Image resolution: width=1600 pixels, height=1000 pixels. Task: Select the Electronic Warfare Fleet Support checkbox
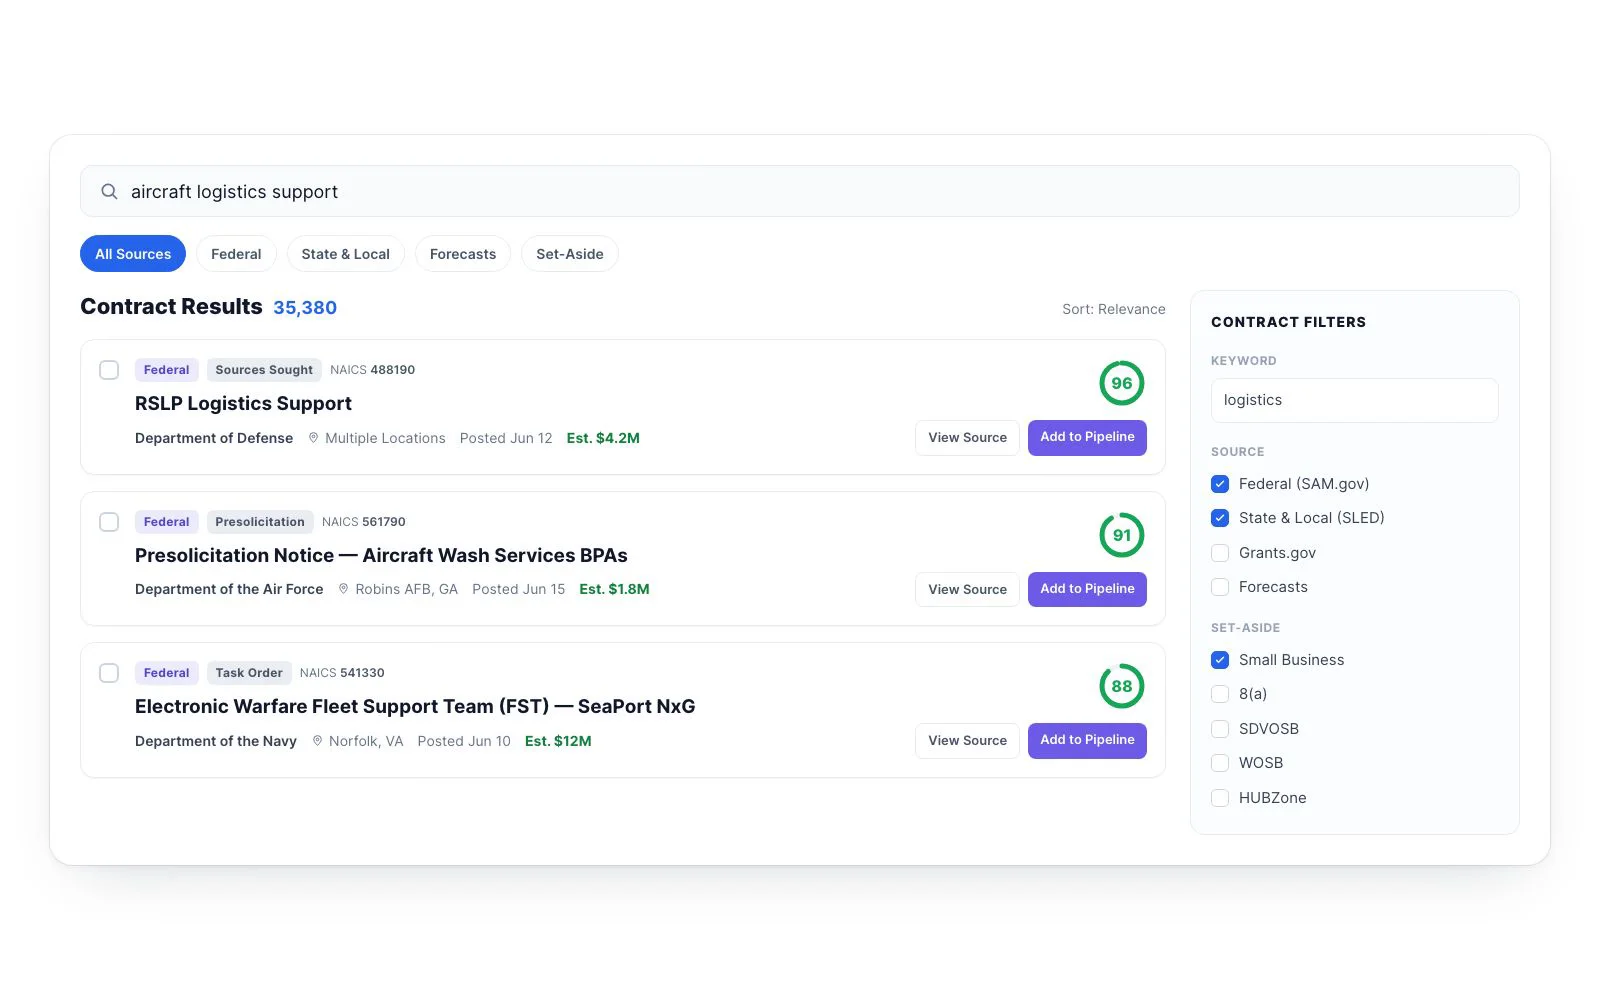(x=109, y=673)
